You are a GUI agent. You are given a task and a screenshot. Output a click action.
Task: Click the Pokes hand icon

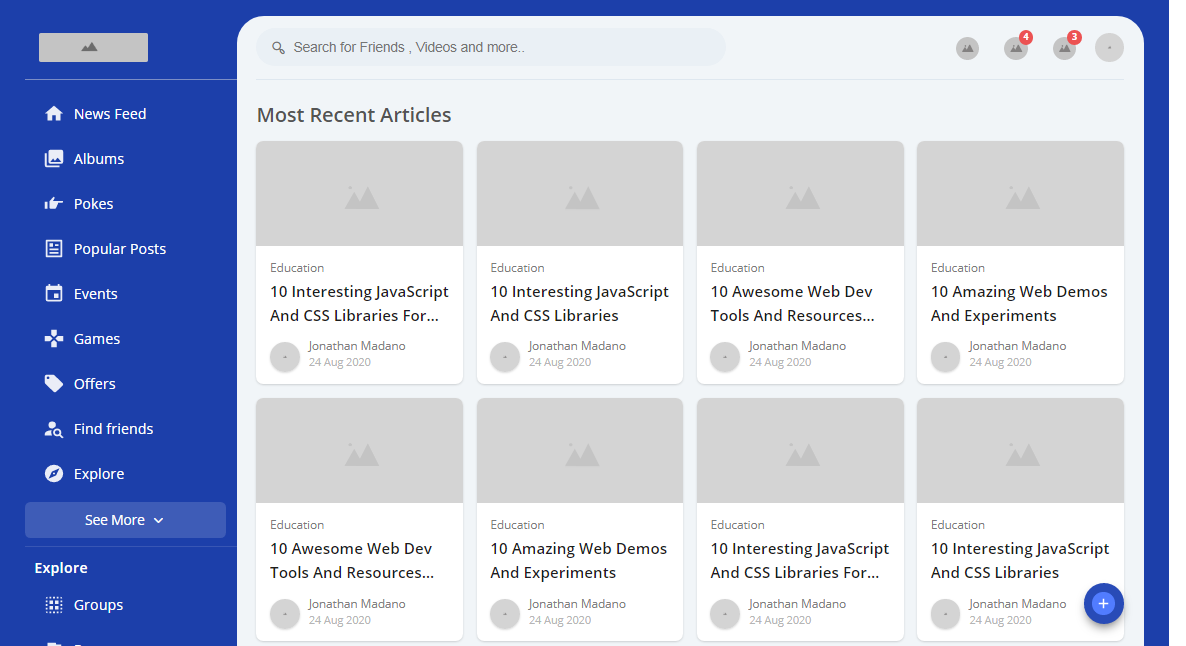coord(54,204)
